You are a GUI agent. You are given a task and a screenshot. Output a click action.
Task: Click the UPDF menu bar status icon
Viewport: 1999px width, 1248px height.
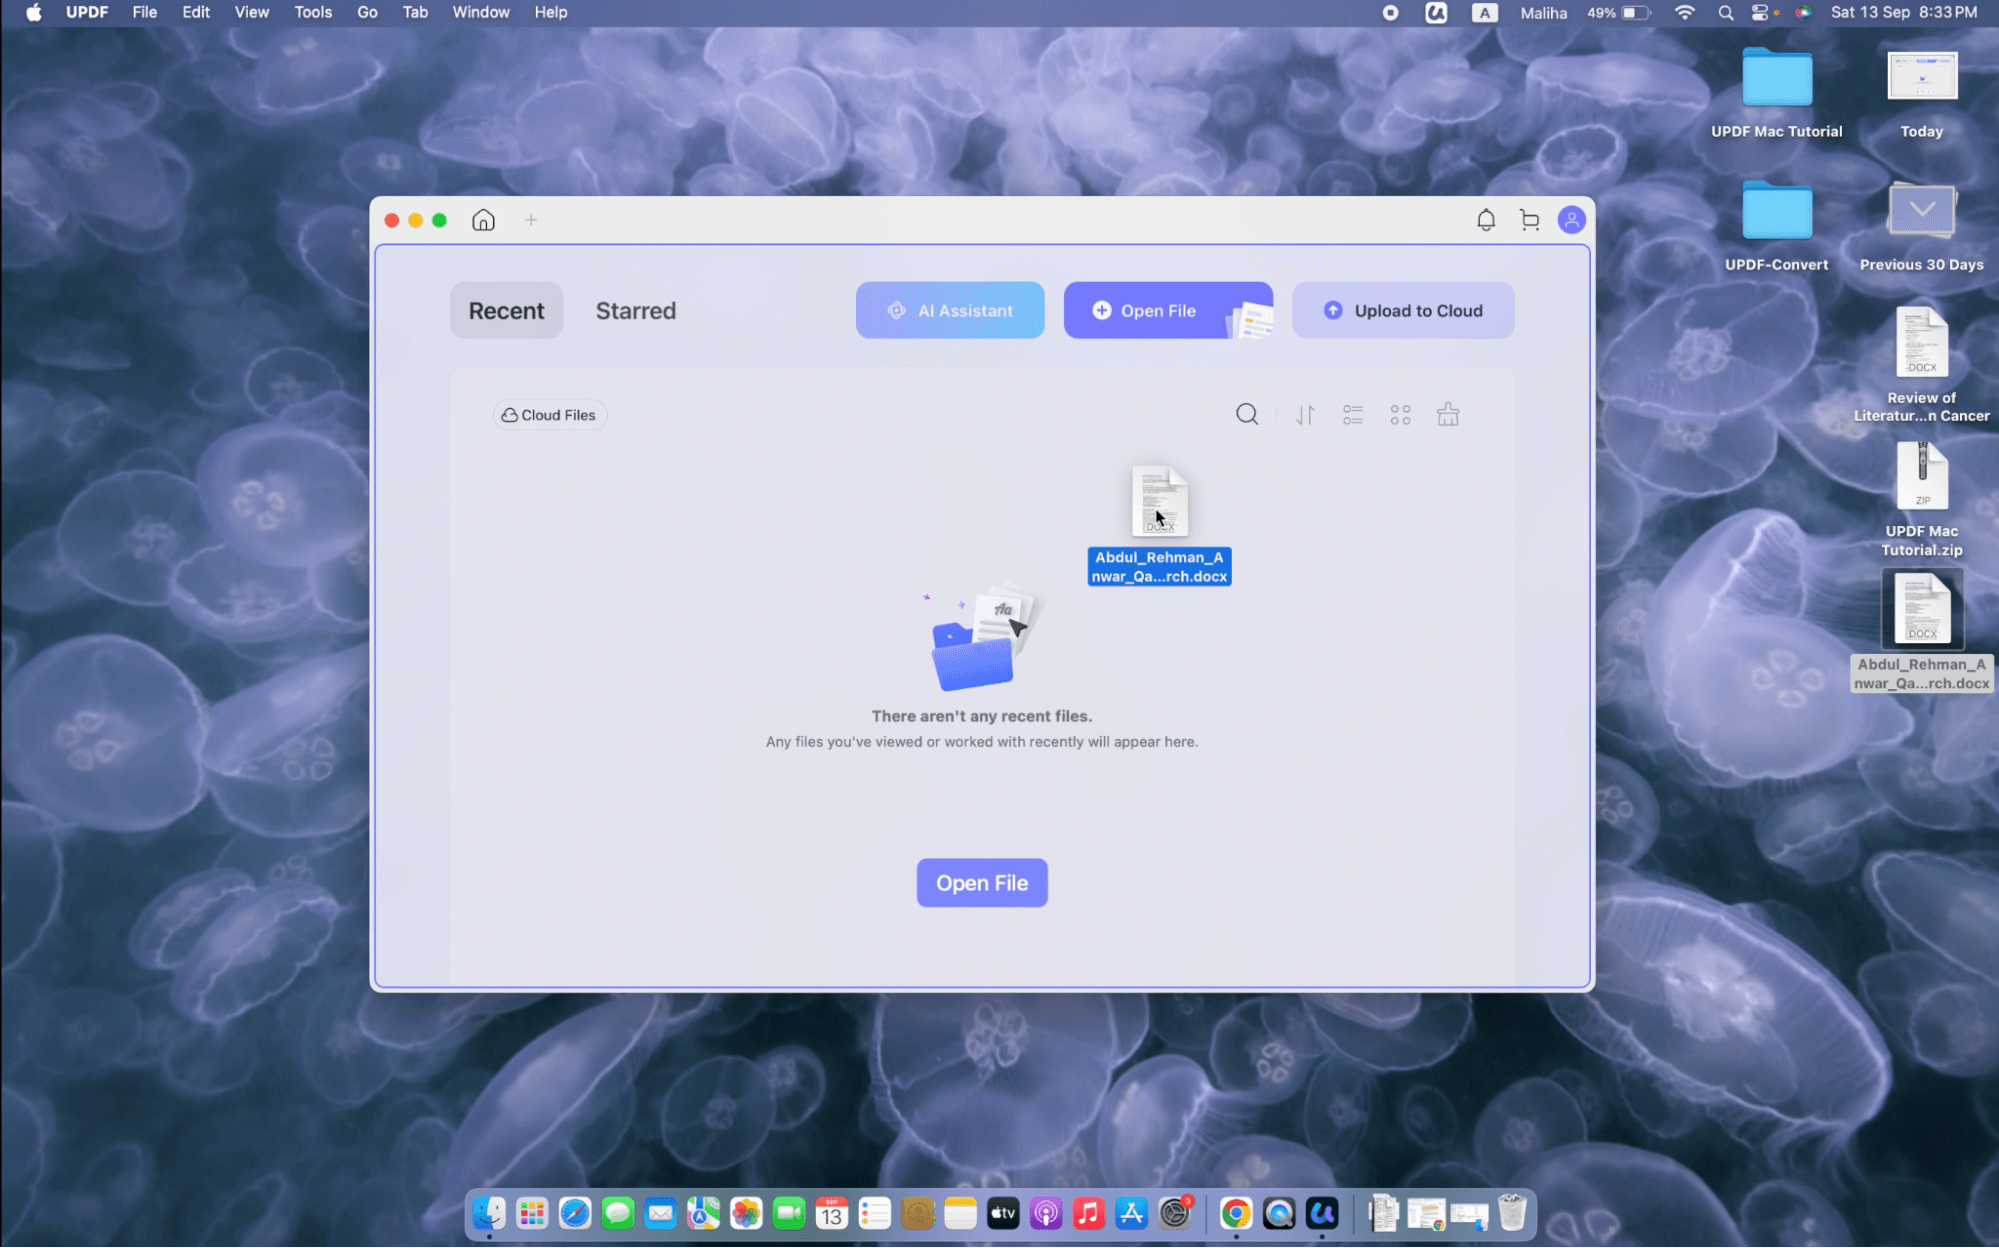(x=1436, y=13)
